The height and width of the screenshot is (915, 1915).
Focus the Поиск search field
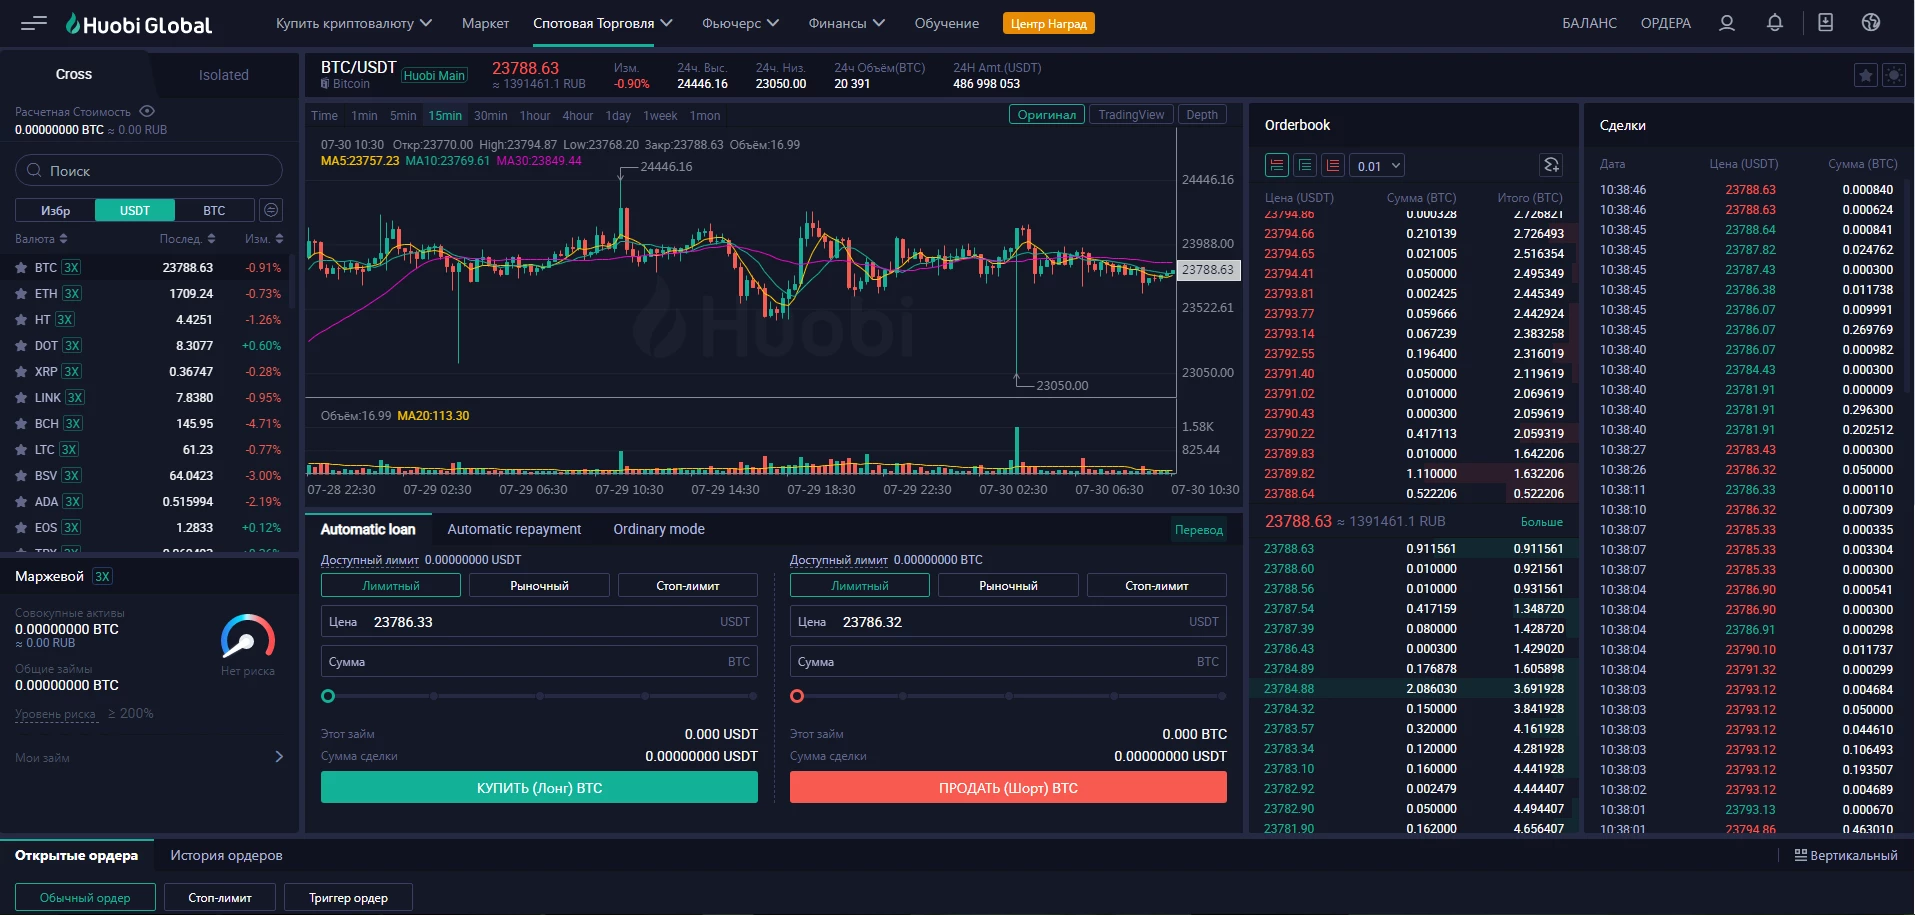click(149, 170)
